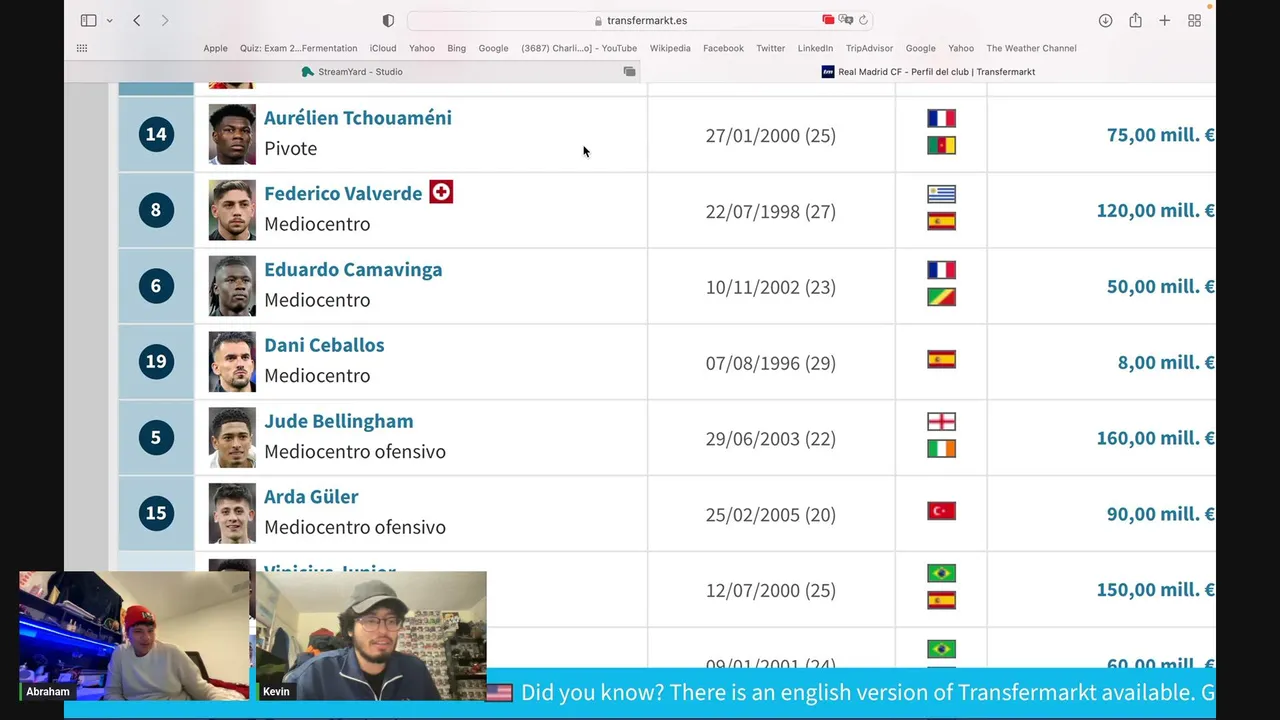Open the translate page icon
The image size is (1280, 720).
tap(846, 20)
